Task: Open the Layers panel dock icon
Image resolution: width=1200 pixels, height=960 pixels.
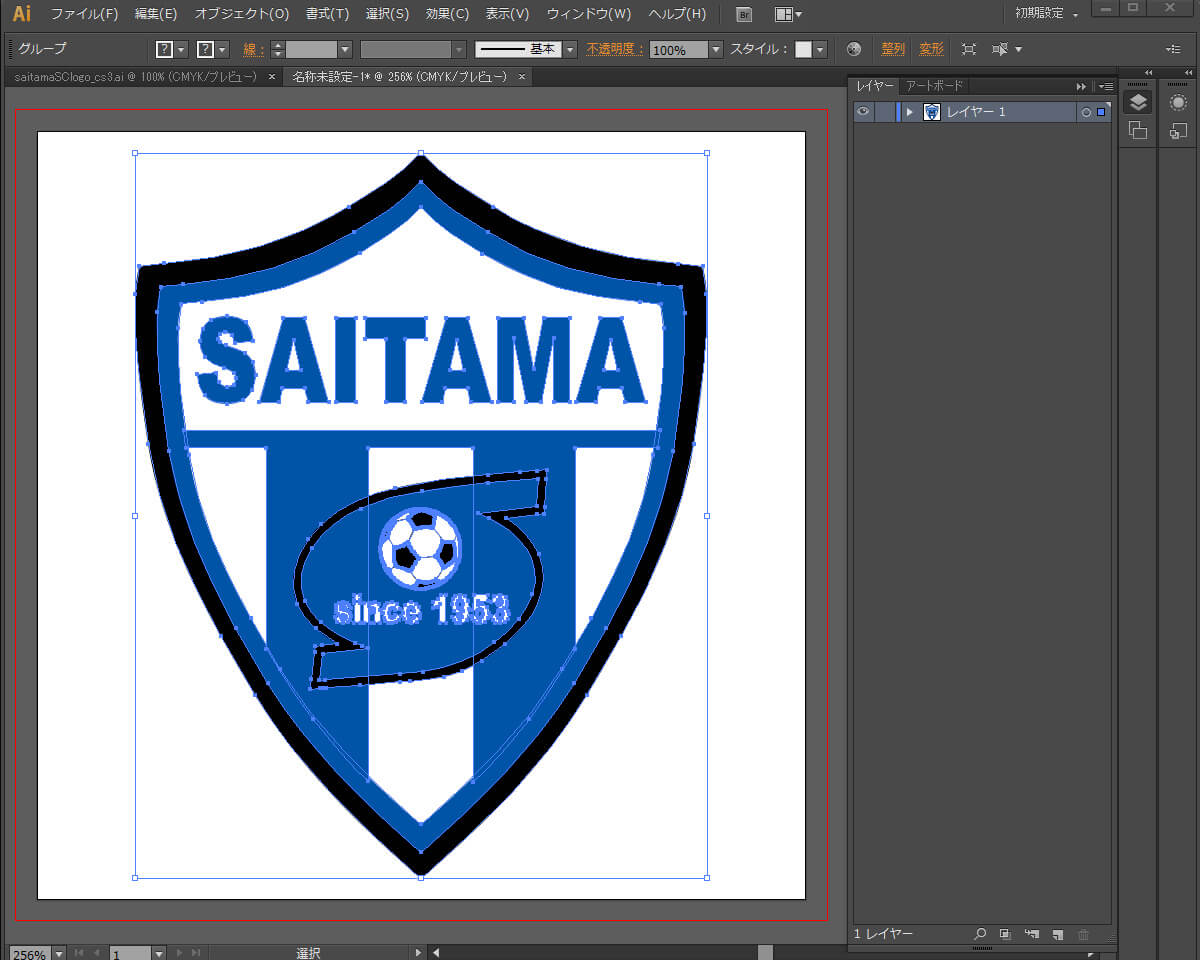Action: (1138, 102)
